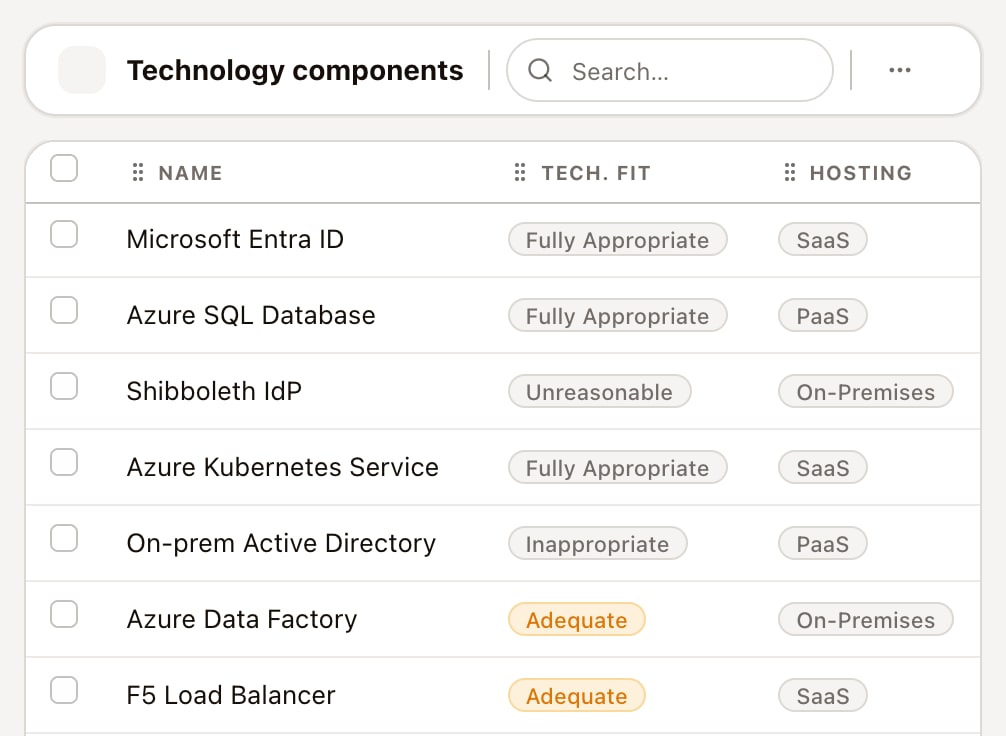Open Shibboleth IdP component
Screen dimensions: 1006x736
tap(214, 391)
